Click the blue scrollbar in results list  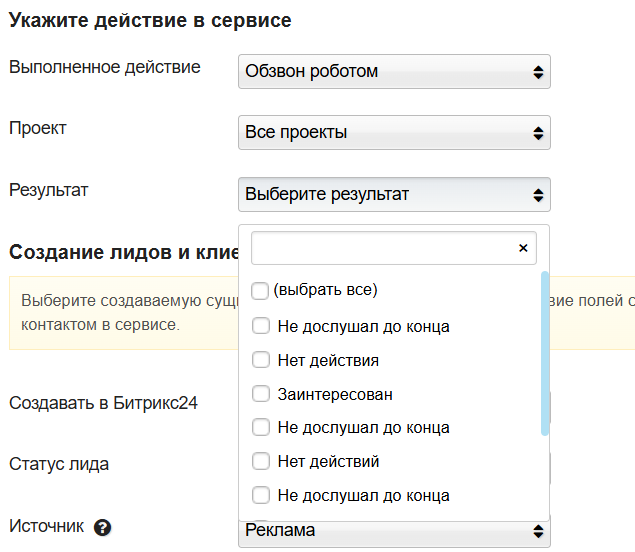coord(544,350)
